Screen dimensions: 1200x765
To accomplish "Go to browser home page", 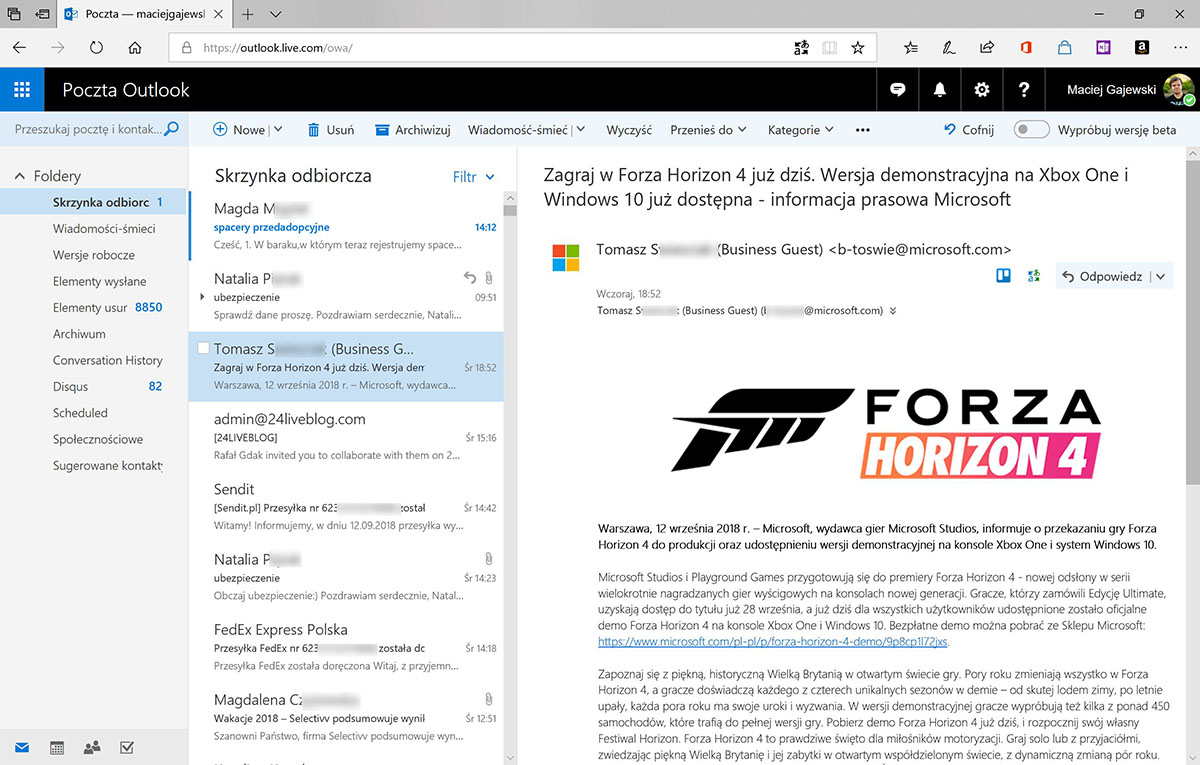I will [135, 47].
